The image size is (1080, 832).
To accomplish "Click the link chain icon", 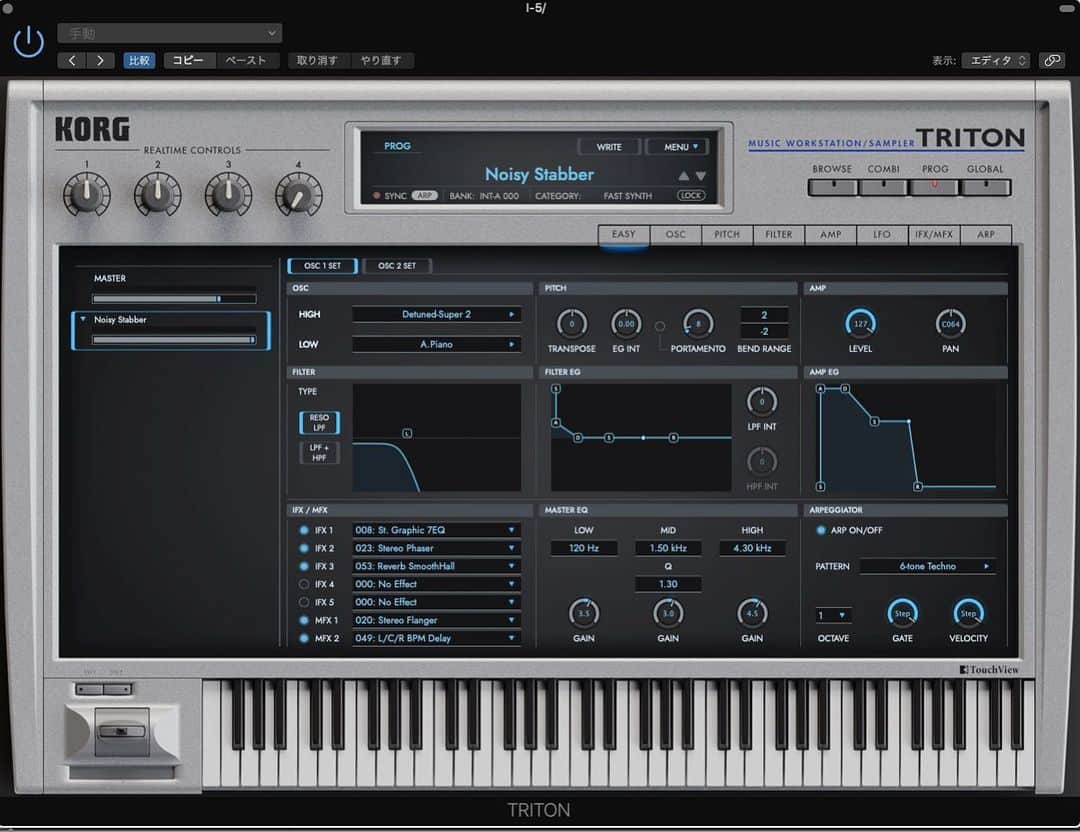I will tap(1052, 61).
